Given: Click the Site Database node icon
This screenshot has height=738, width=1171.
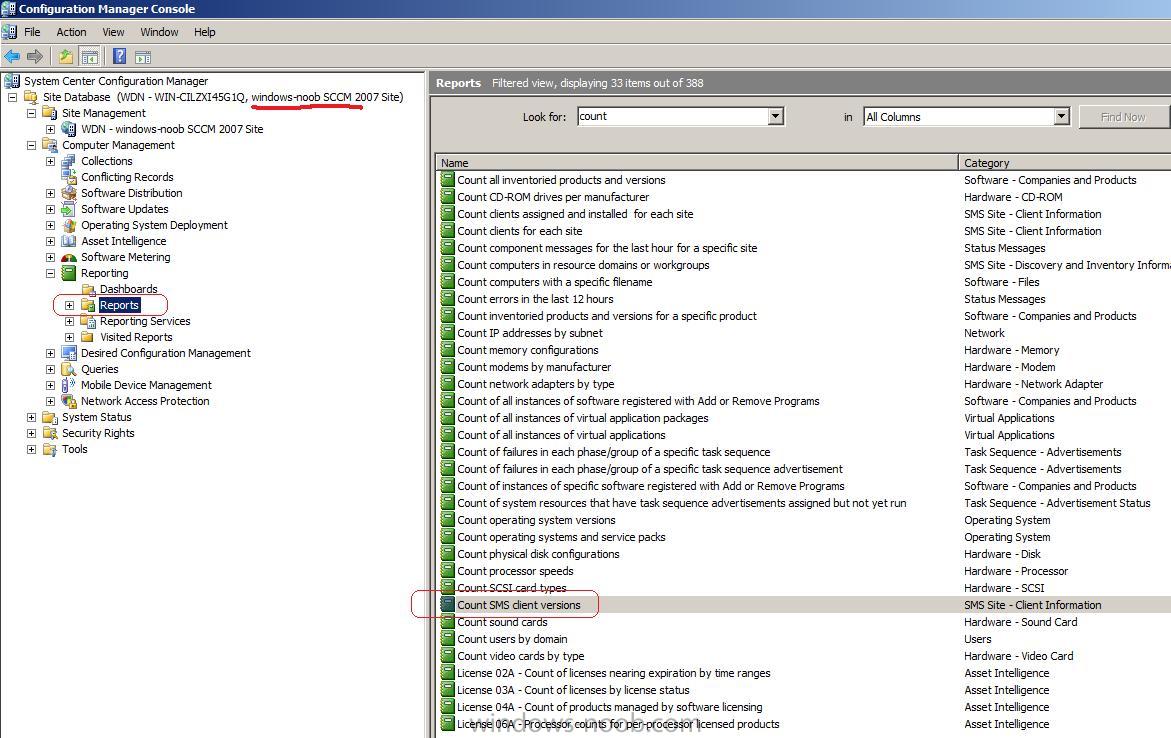Looking at the screenshot, I should pos(31,97).
